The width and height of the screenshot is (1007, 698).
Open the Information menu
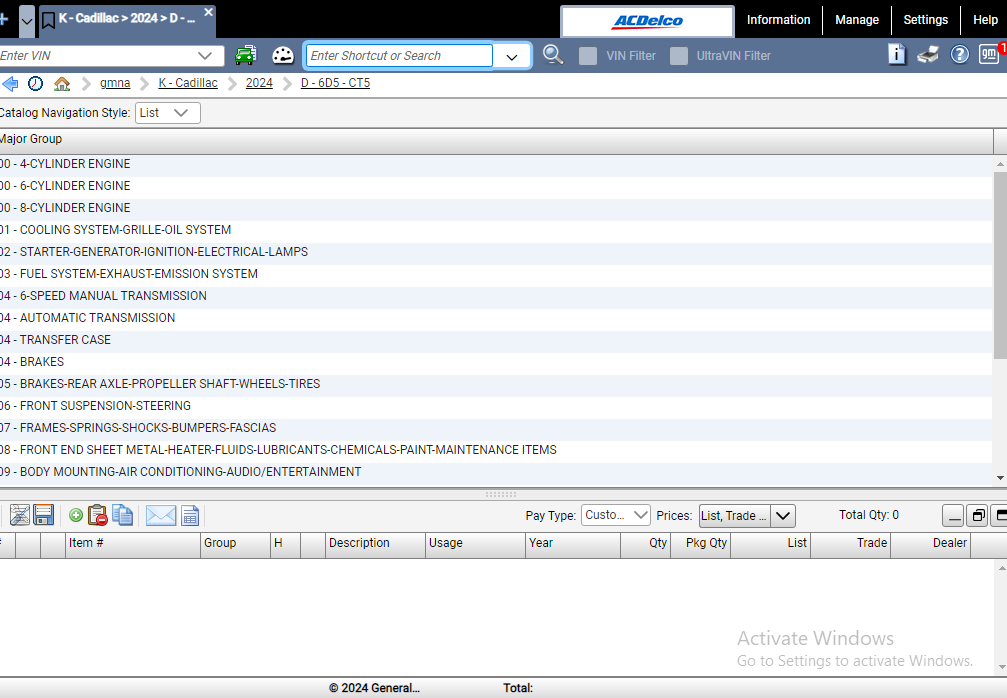(x=778, y=19)
